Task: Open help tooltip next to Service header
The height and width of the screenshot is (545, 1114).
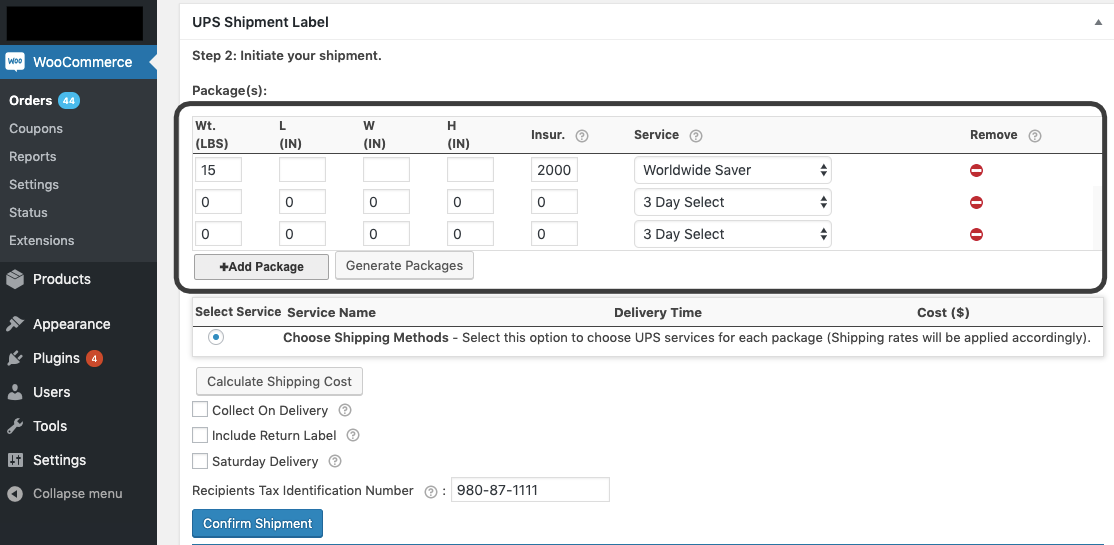Action: point(696,136)
